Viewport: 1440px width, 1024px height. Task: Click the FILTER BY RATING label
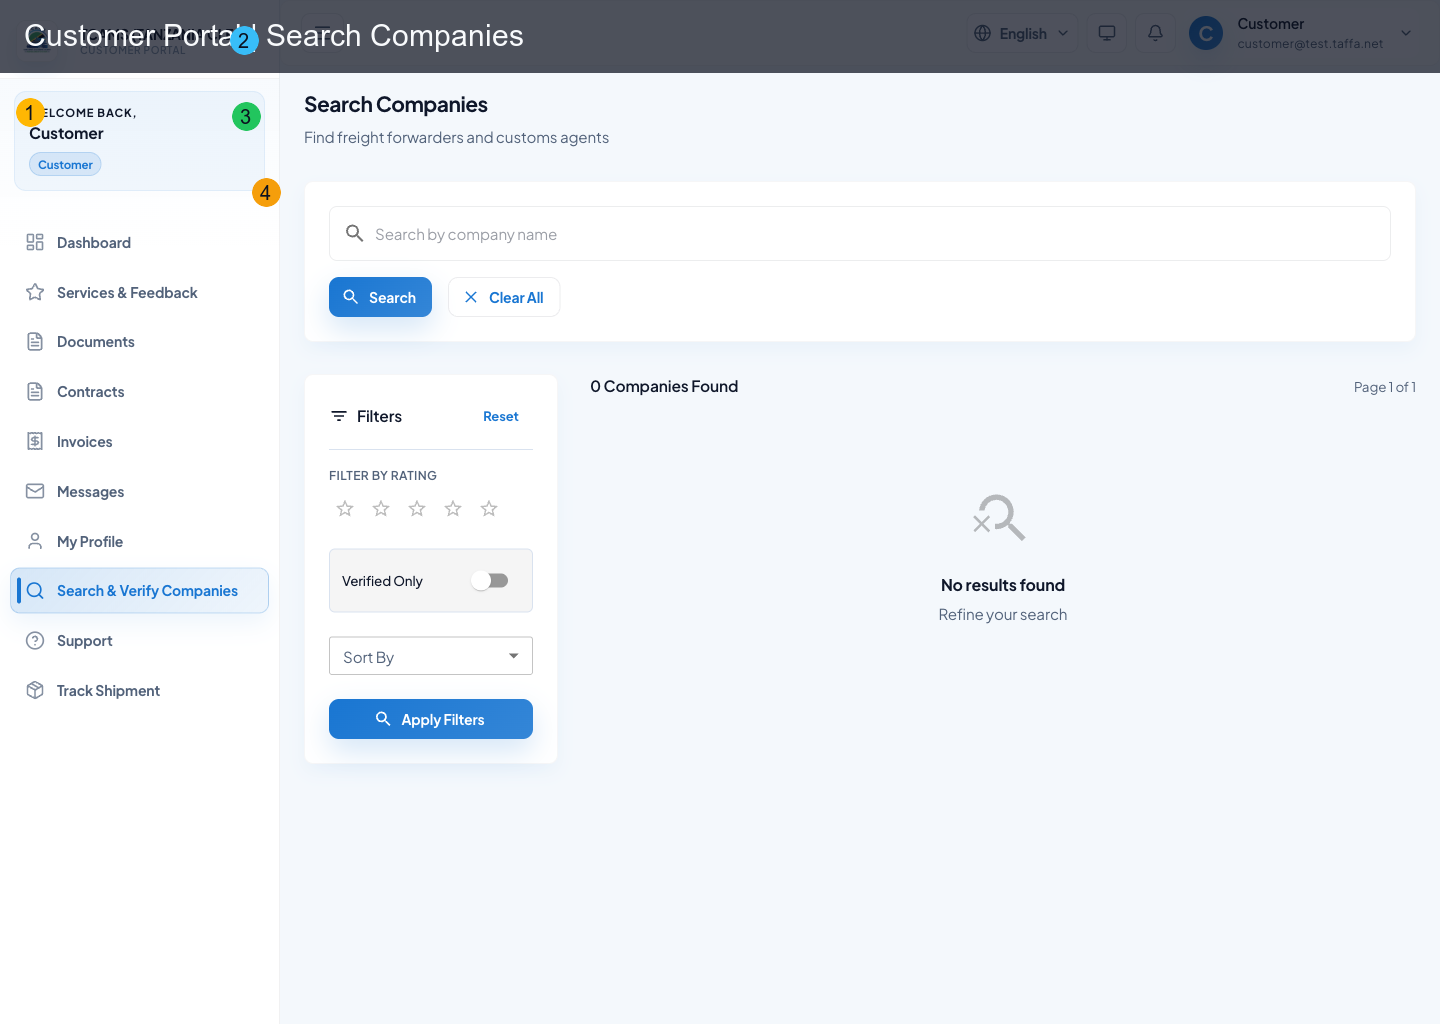coord(383,475)
